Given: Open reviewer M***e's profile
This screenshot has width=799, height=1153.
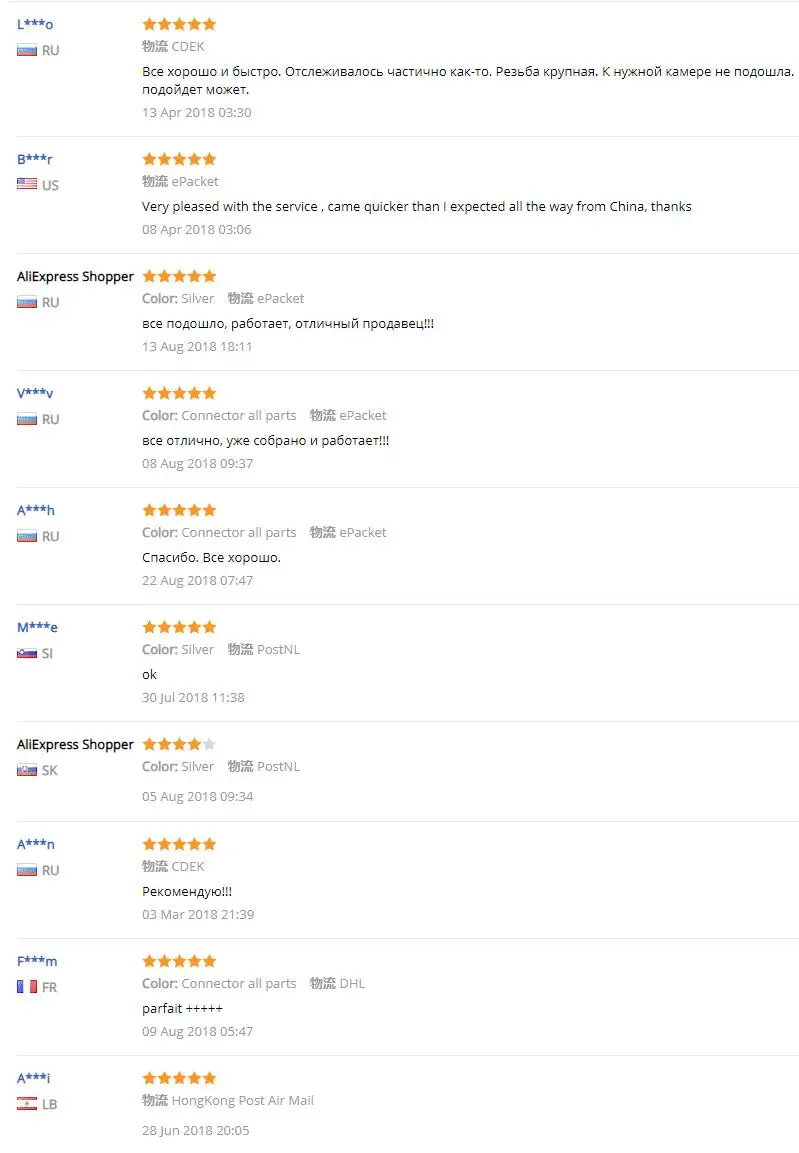Looking at the screenshot, I should point(37,627).
